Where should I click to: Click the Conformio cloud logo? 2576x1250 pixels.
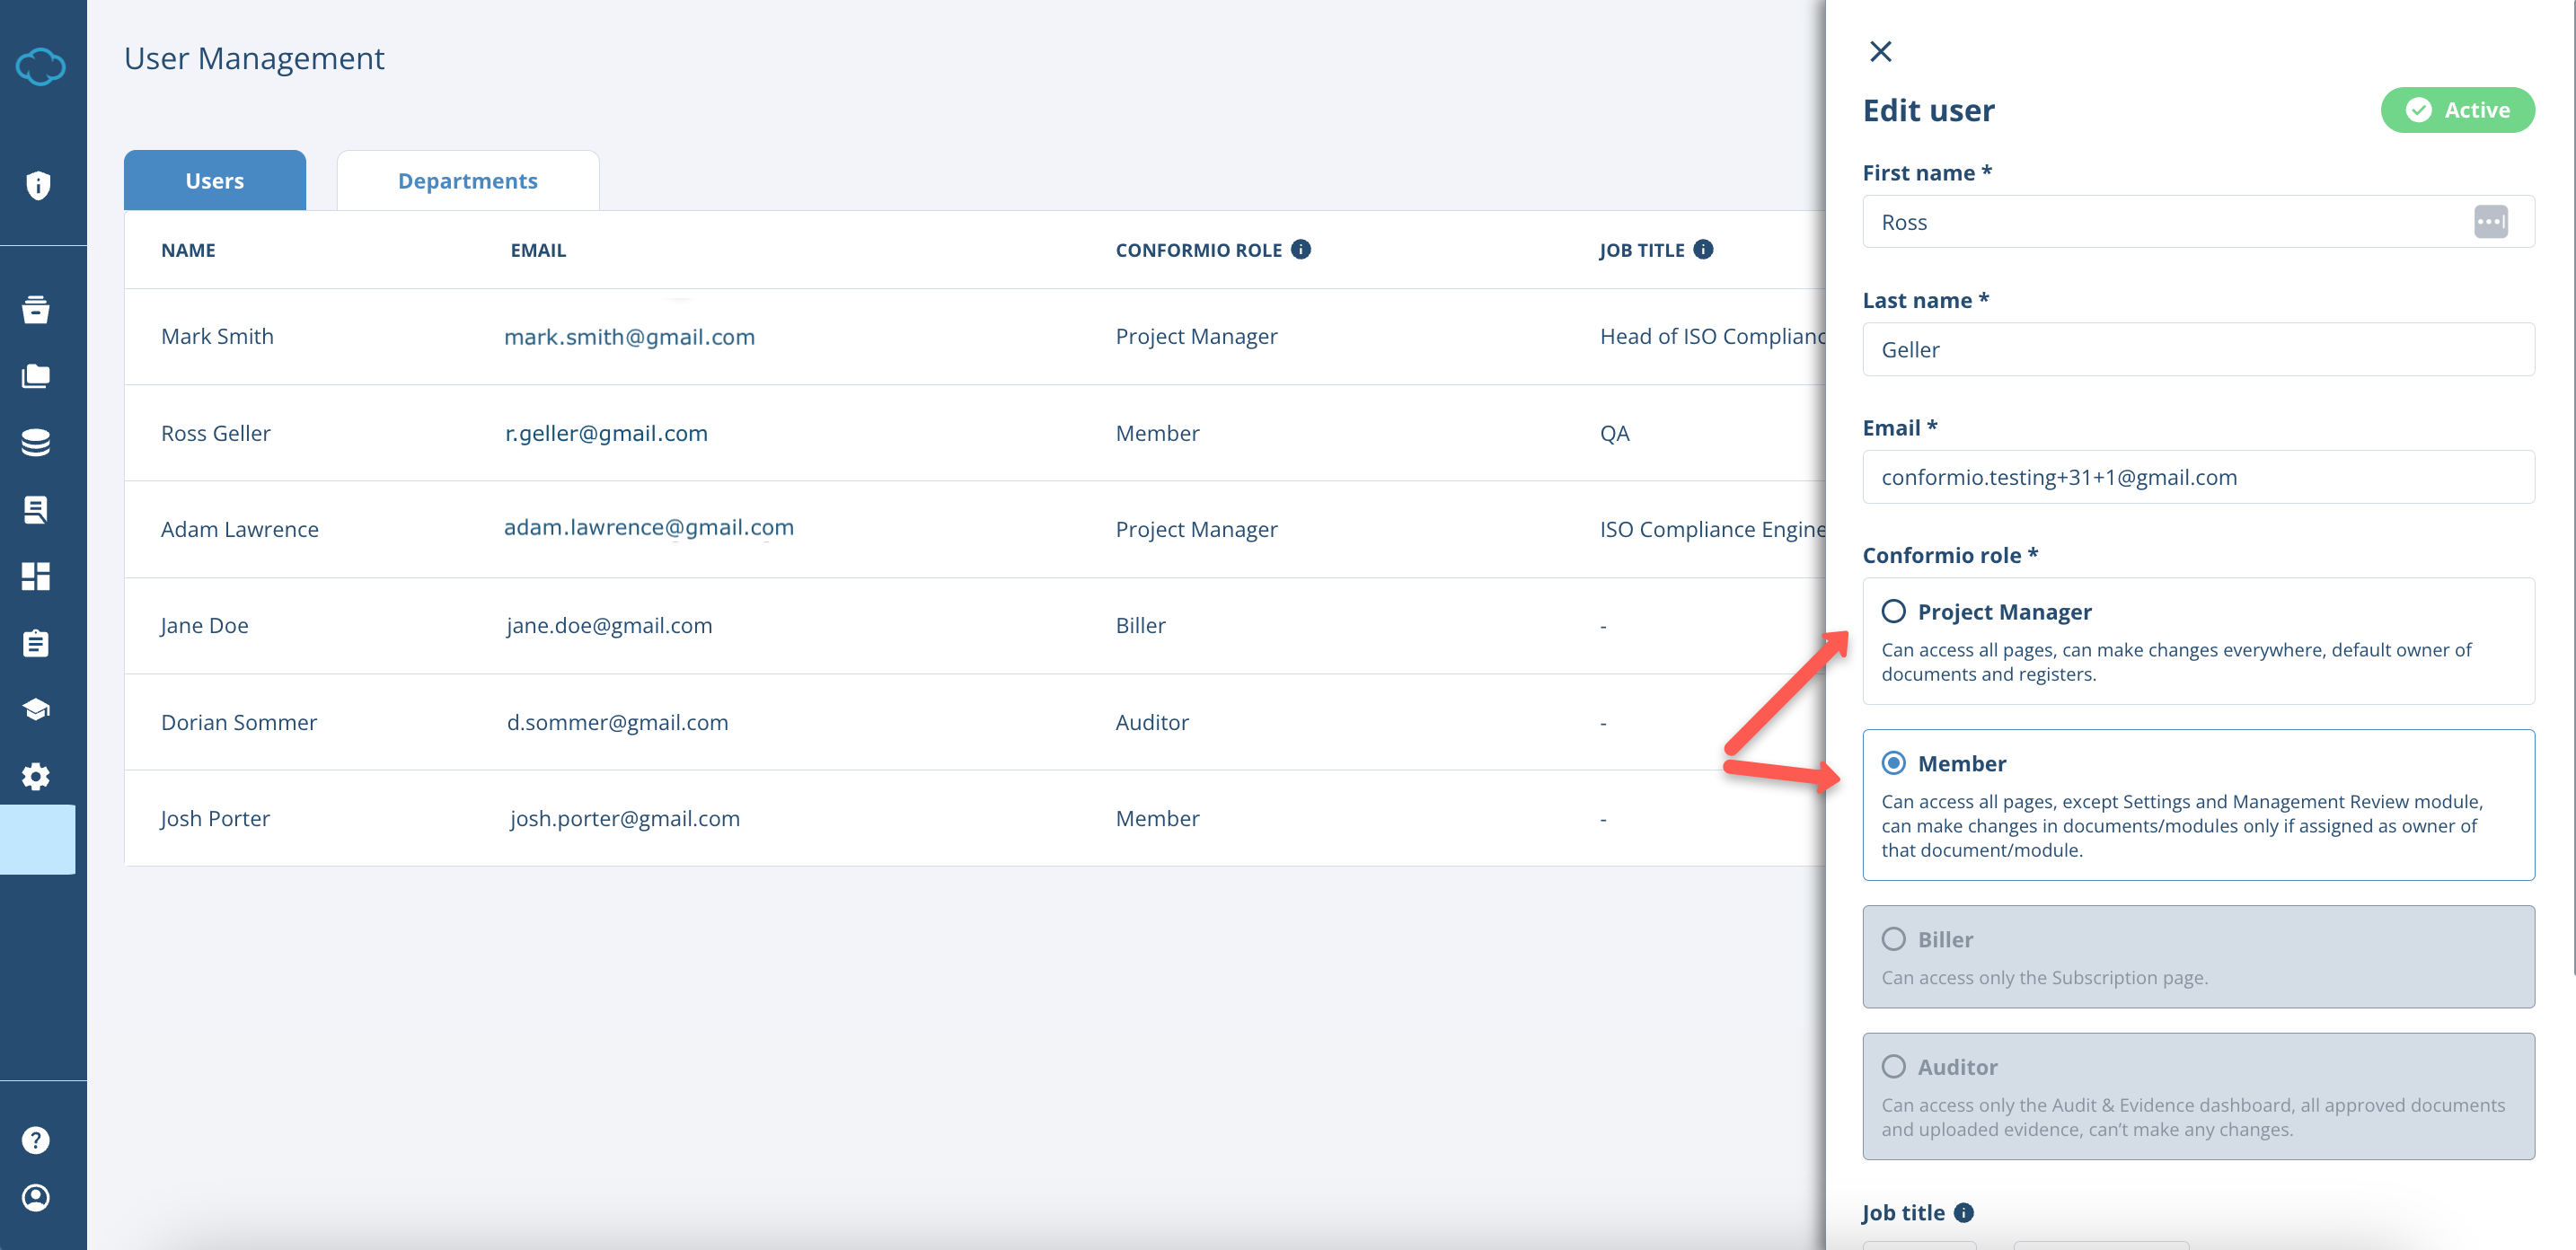click(x=40, y=67)
